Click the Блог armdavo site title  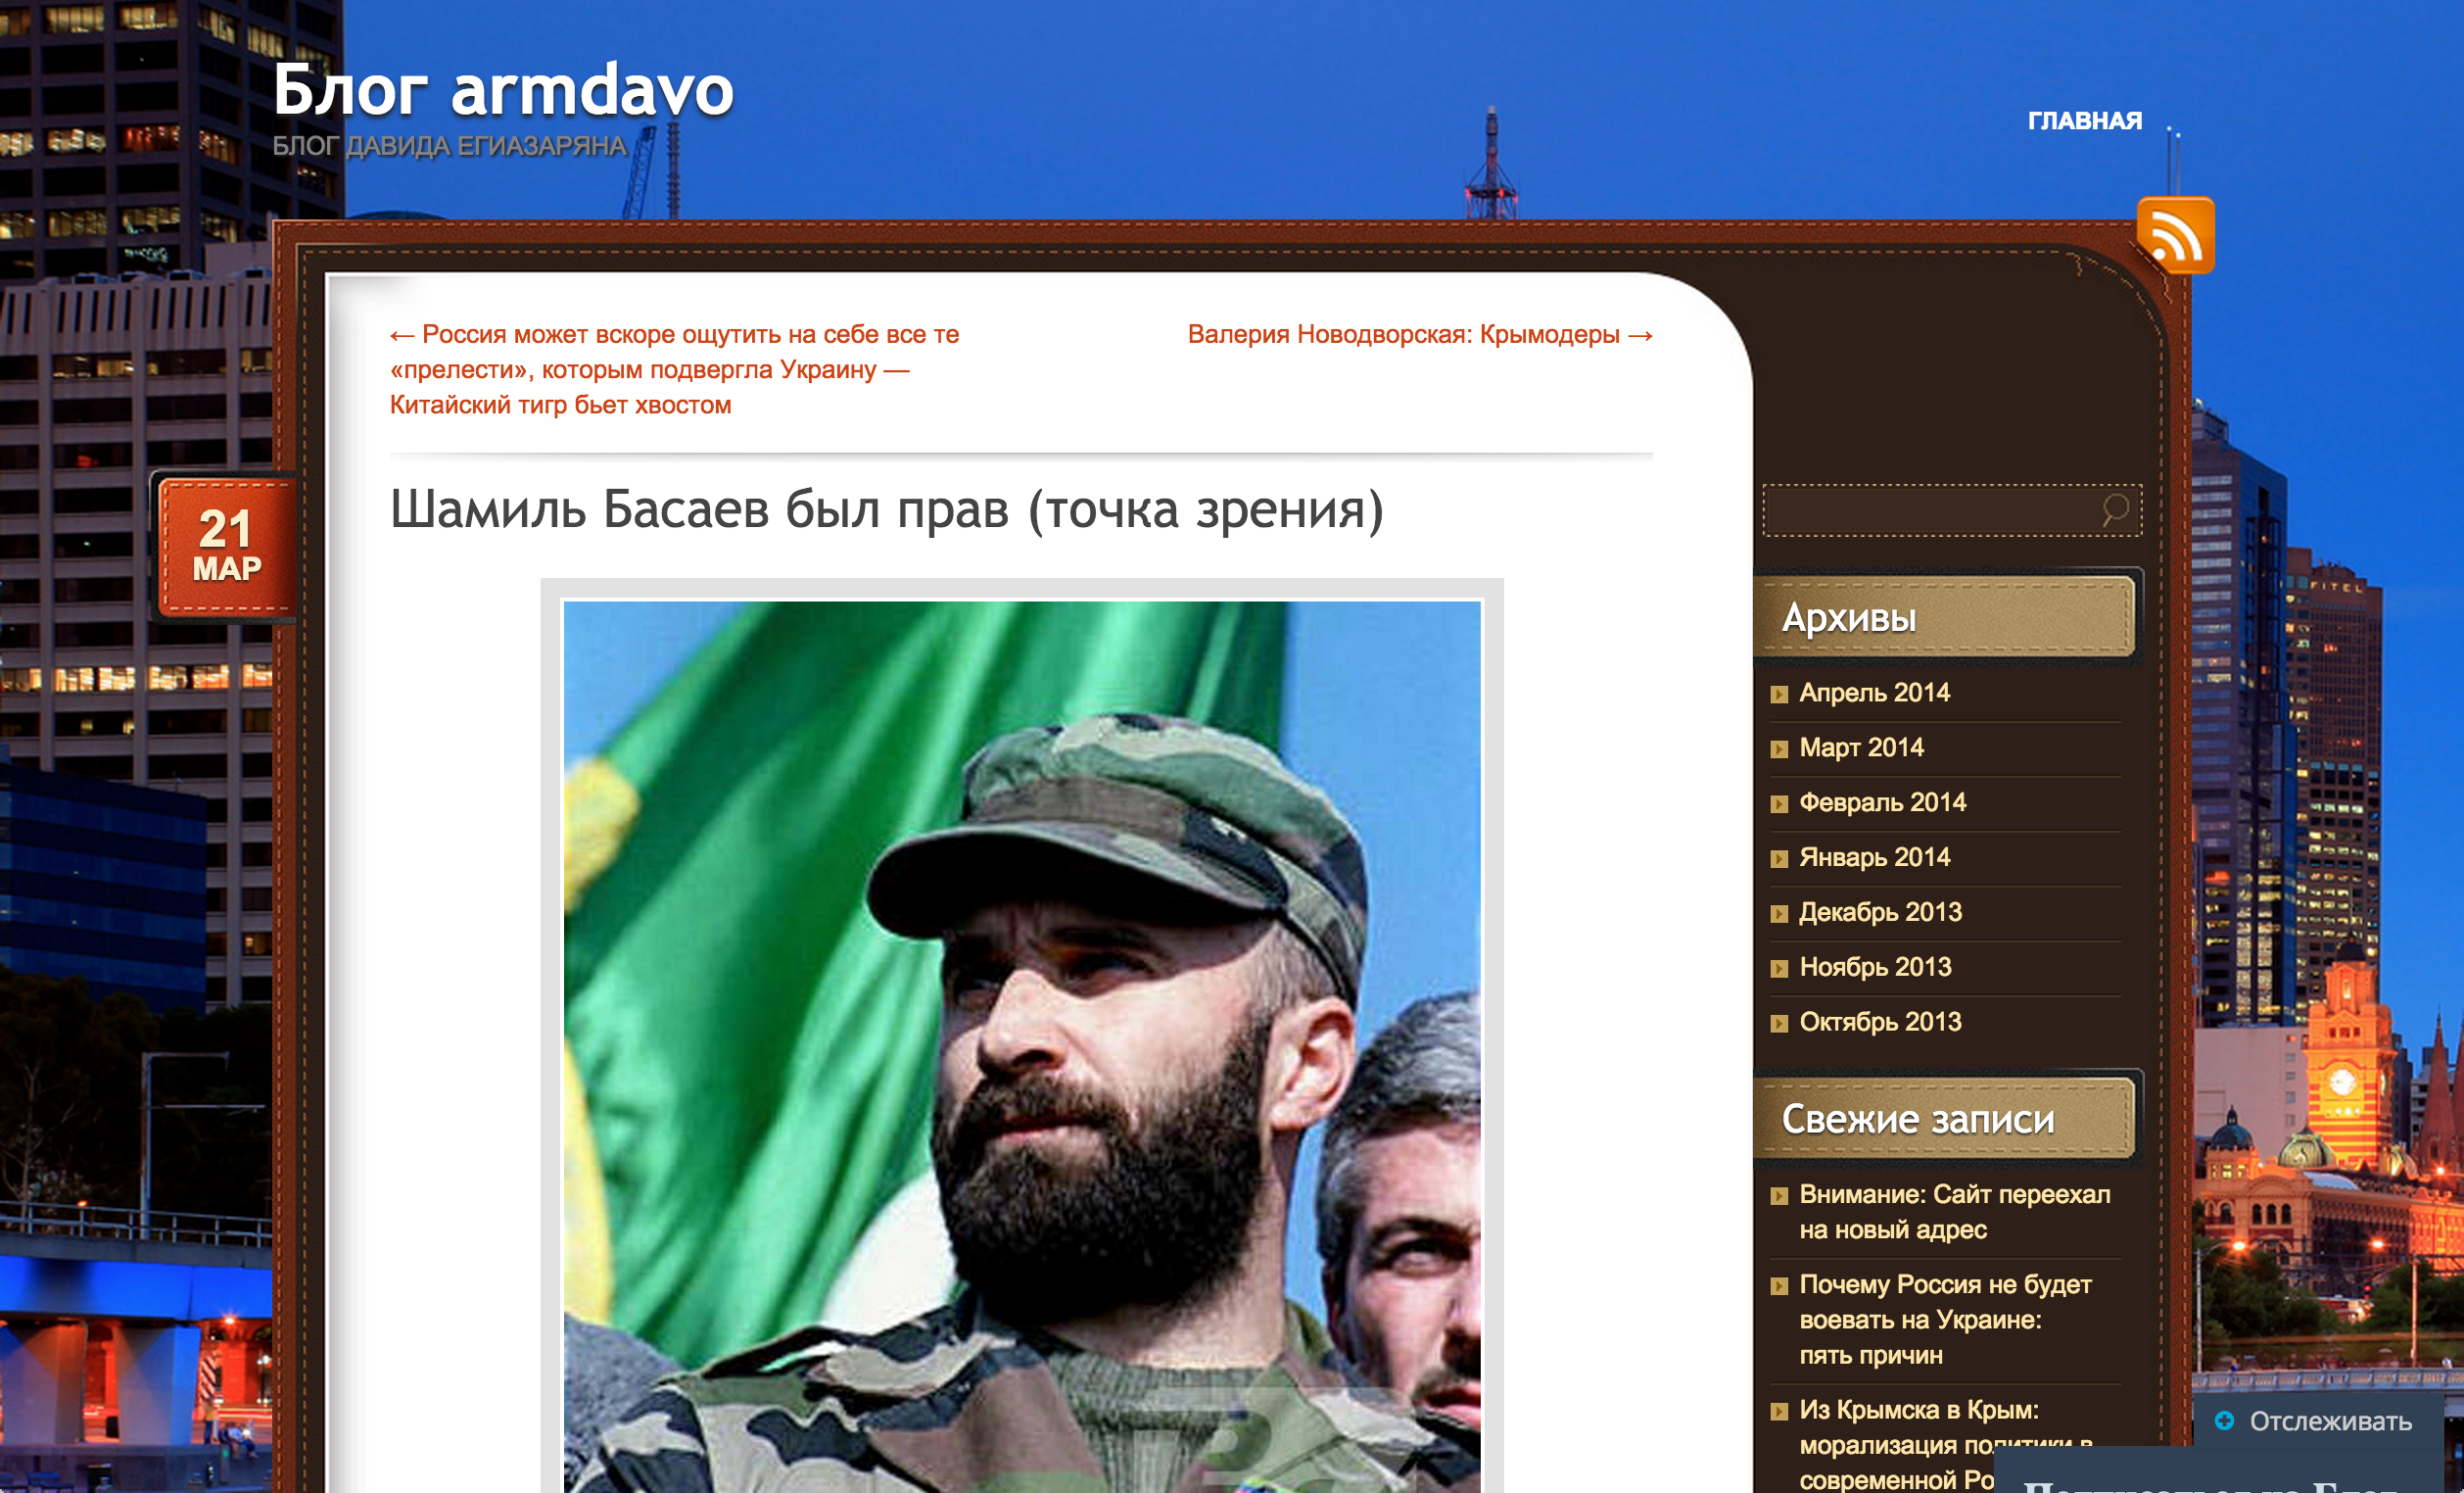[503, 90]
